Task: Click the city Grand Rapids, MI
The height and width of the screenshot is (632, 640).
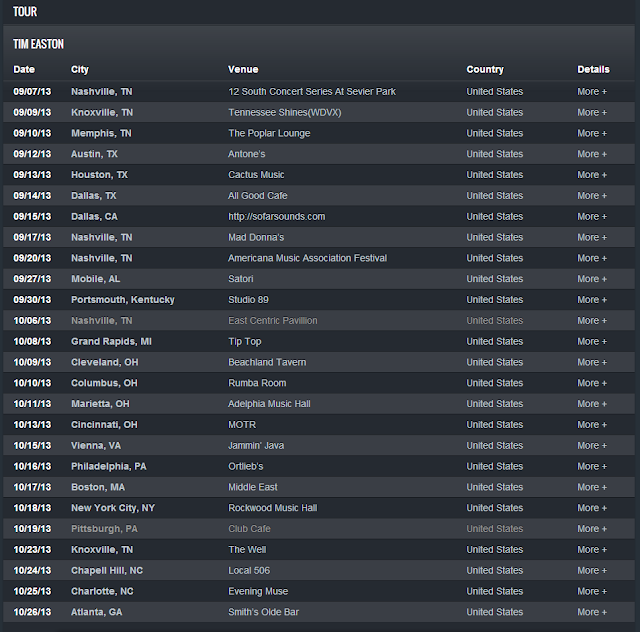Action: [111, 341]
